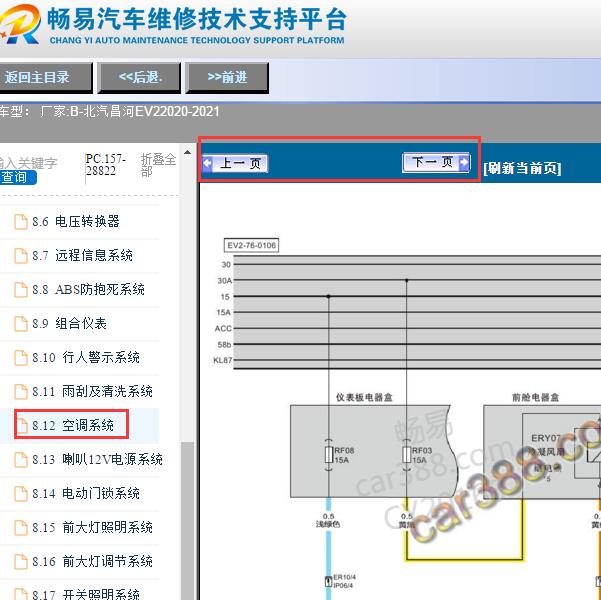601x600 pixels.
Task: Click document icon beside 8.6 电压转换器
Action: 21,222
